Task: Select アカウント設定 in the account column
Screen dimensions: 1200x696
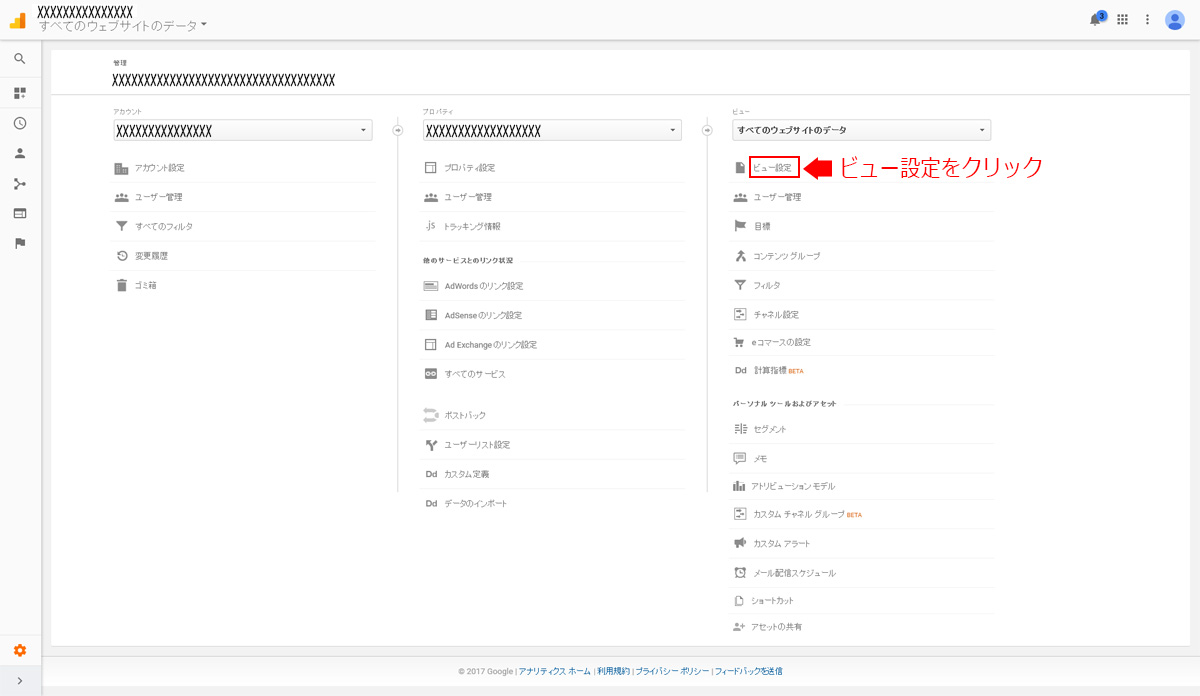Action: coord(159,168)
